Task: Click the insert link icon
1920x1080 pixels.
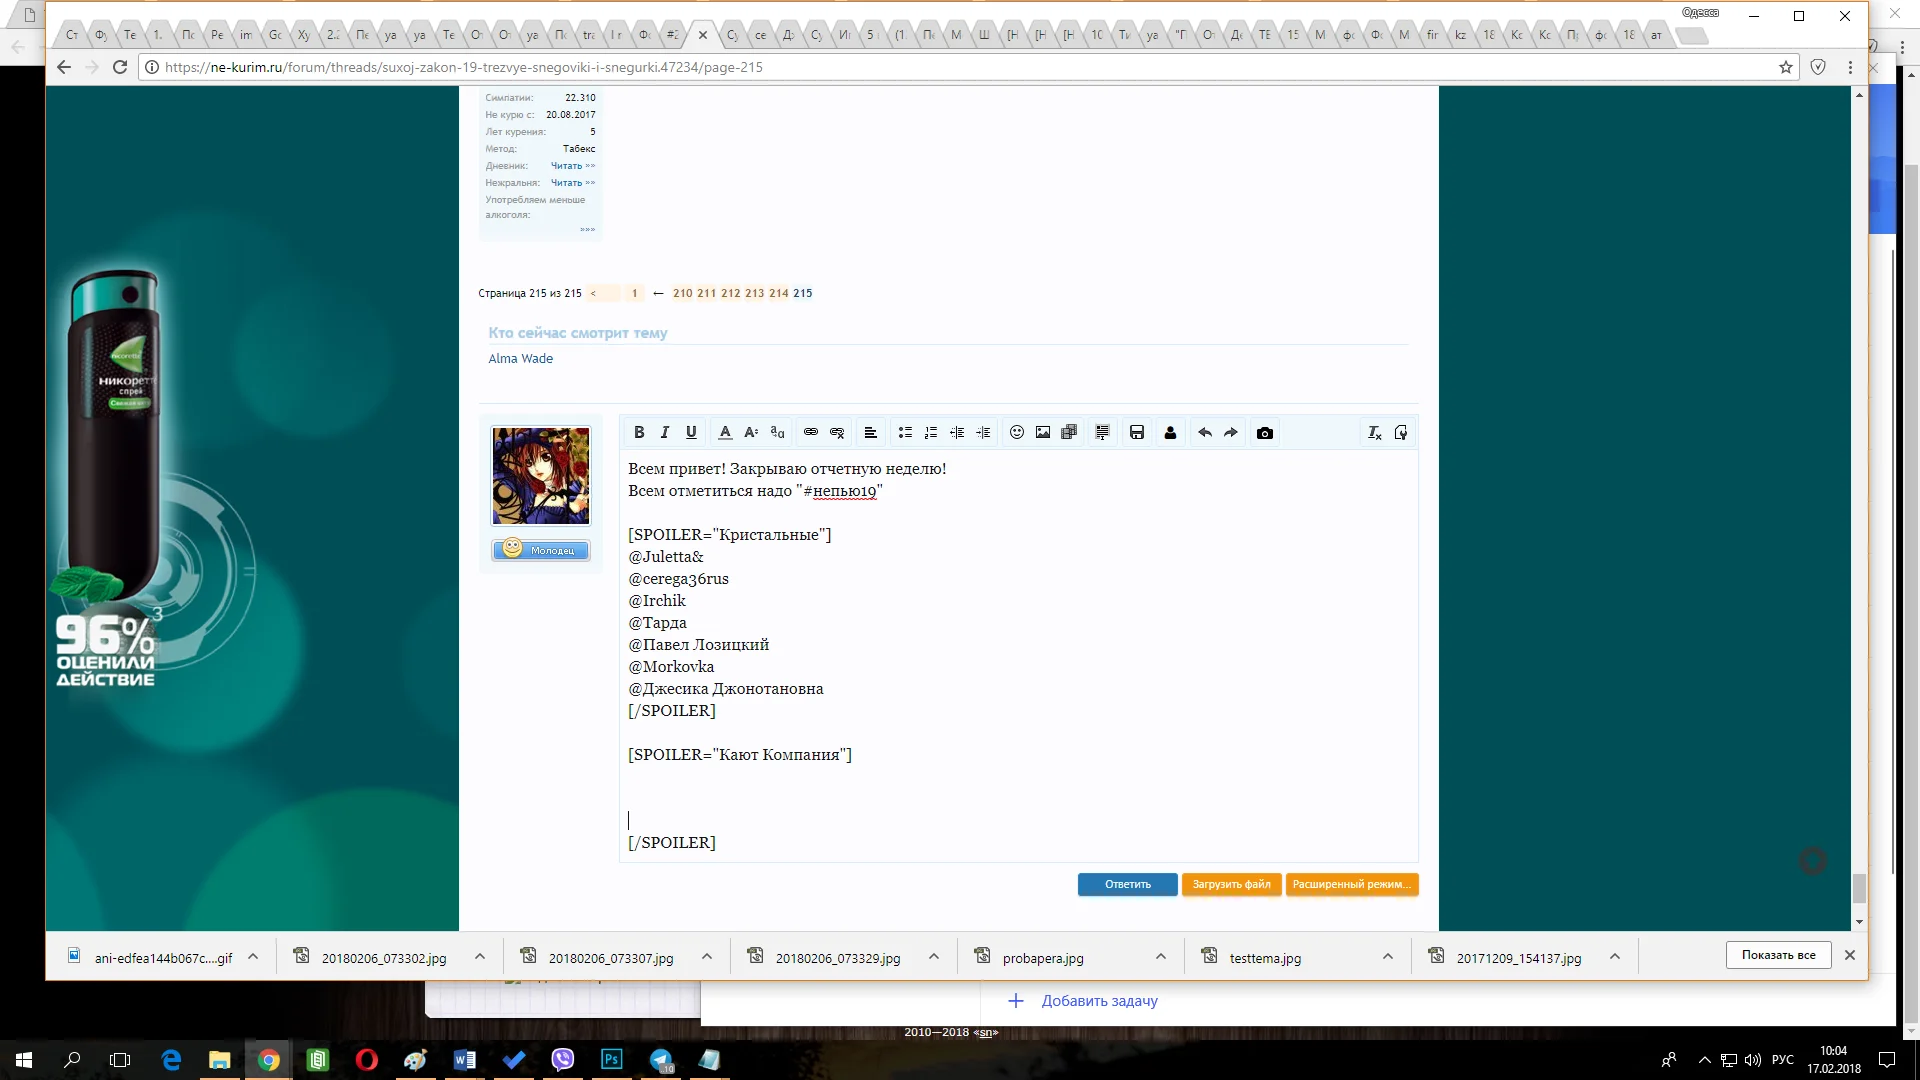Action: coord(811,433)
